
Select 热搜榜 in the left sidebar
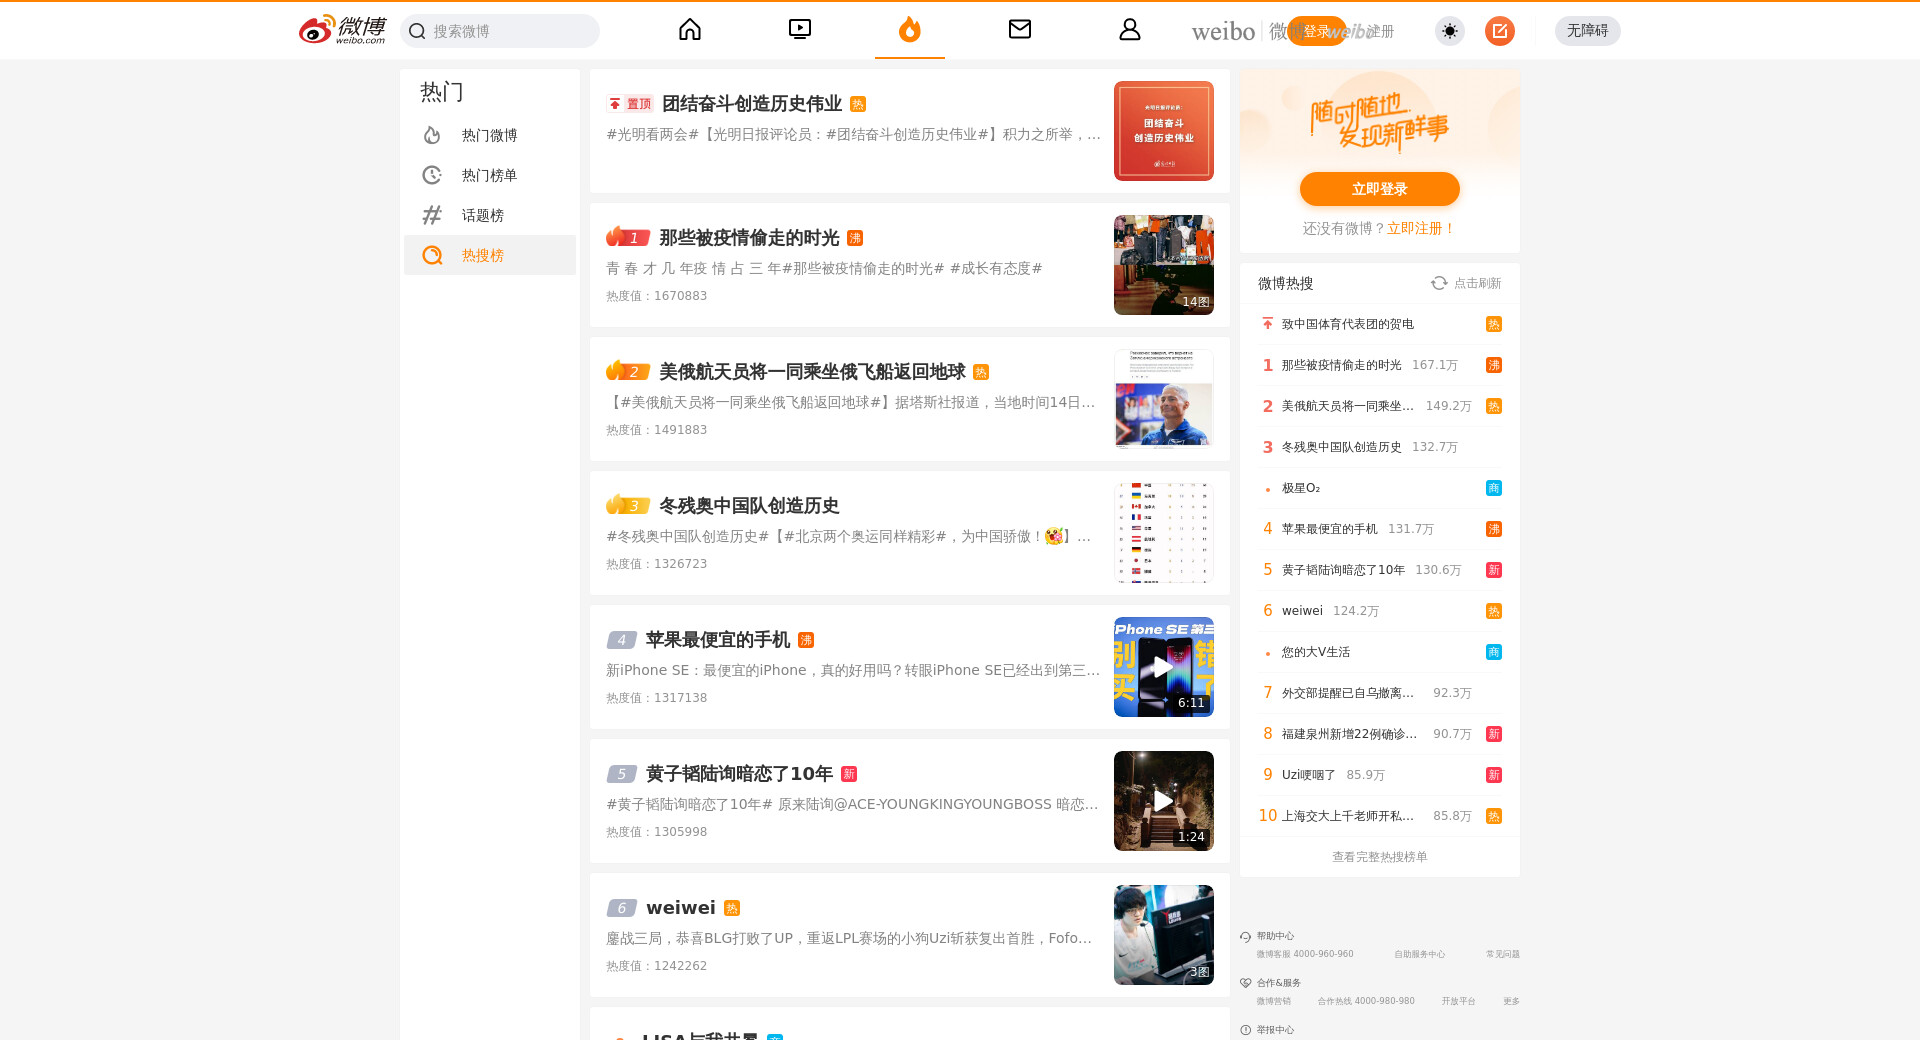[x=490, y=255]
